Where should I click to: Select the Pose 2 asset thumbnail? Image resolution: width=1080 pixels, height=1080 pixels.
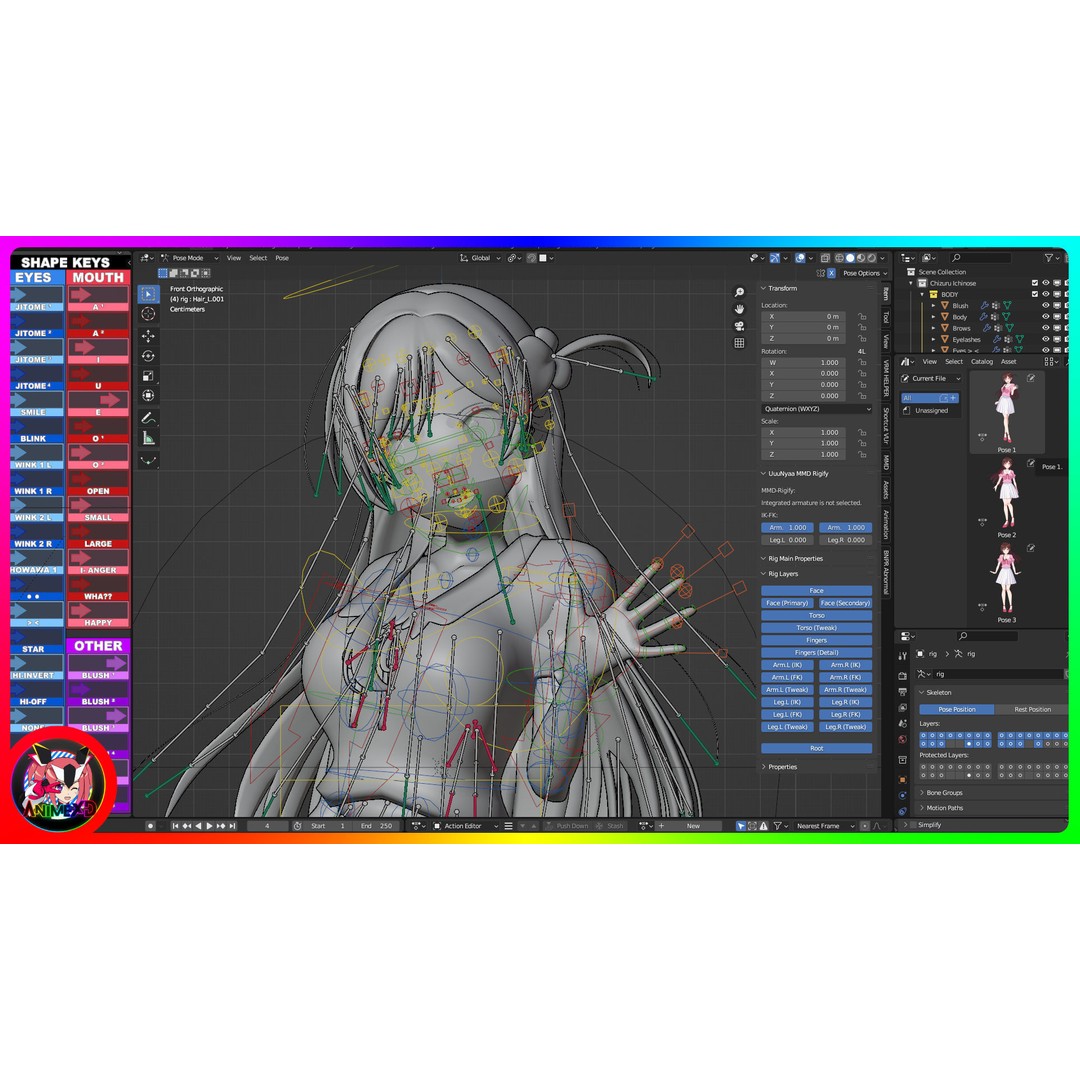[1007, 498]
